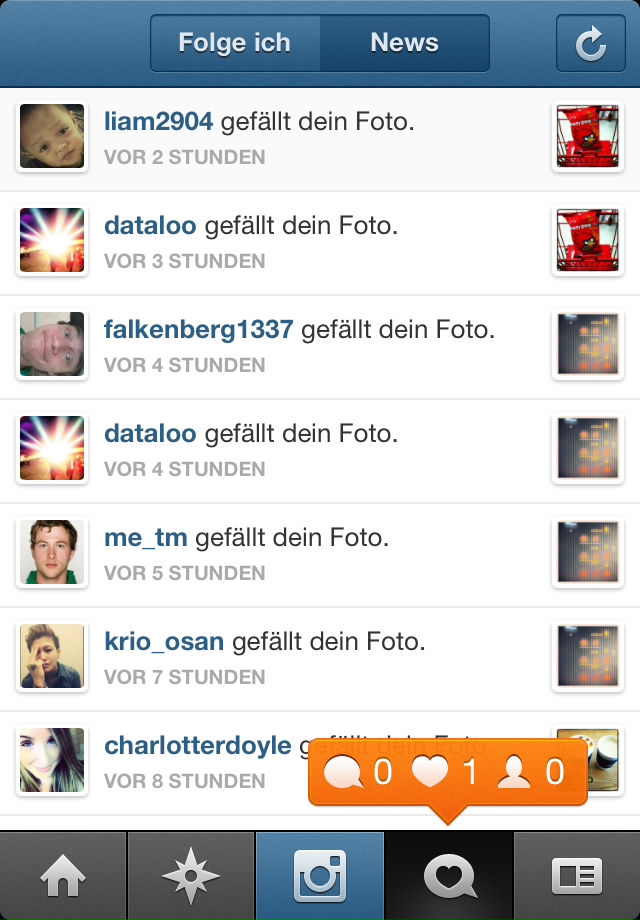
Task: Open falkenberg1337 username link
Action: point(198,329)
